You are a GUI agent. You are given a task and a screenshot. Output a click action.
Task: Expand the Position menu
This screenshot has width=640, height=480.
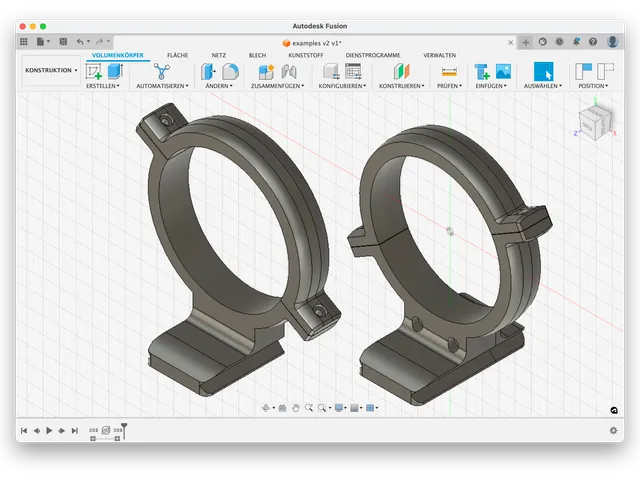coord(593,86)
